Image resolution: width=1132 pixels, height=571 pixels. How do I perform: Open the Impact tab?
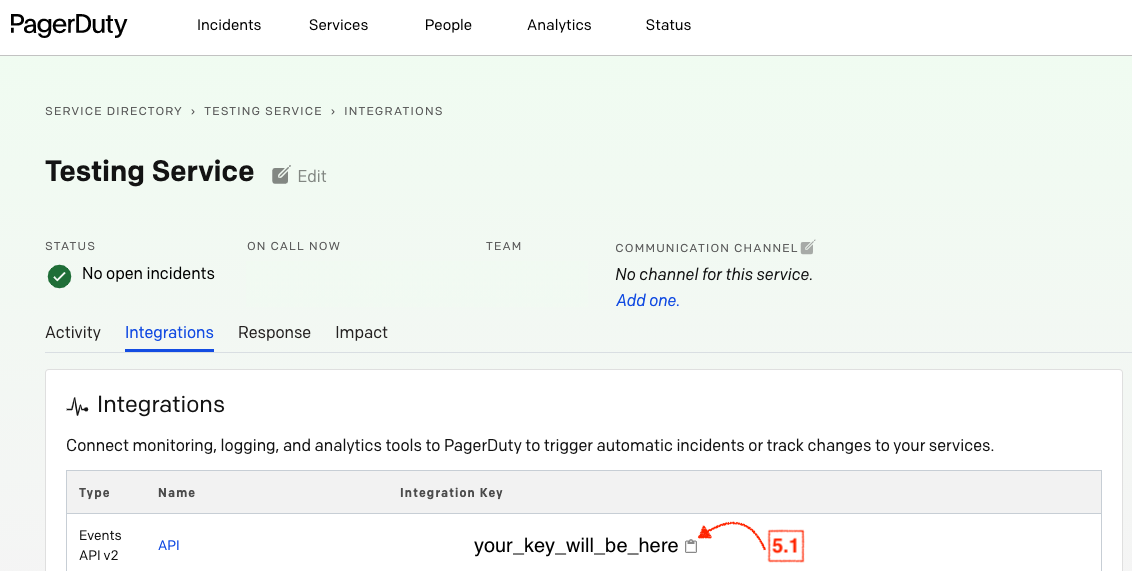[x=362, y=333]
